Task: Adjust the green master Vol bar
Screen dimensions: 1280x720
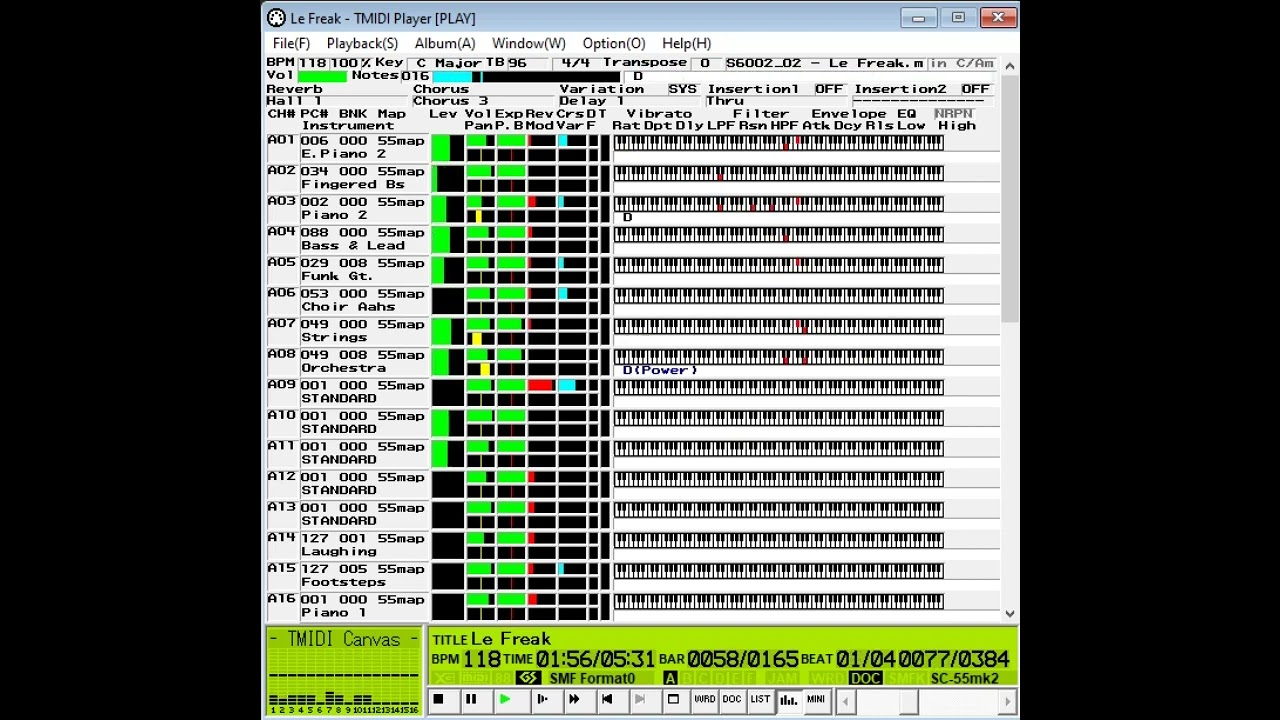Action: pos(322,76)
